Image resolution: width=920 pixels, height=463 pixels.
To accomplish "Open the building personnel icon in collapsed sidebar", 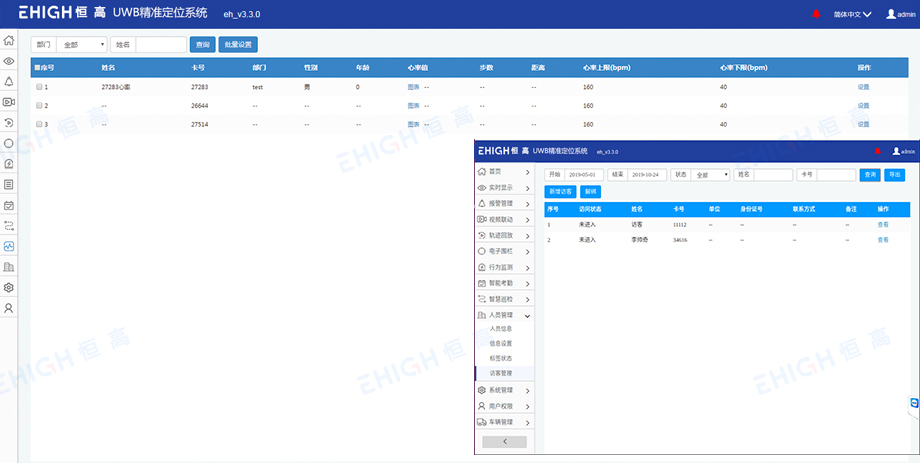I will click(8, 267).
